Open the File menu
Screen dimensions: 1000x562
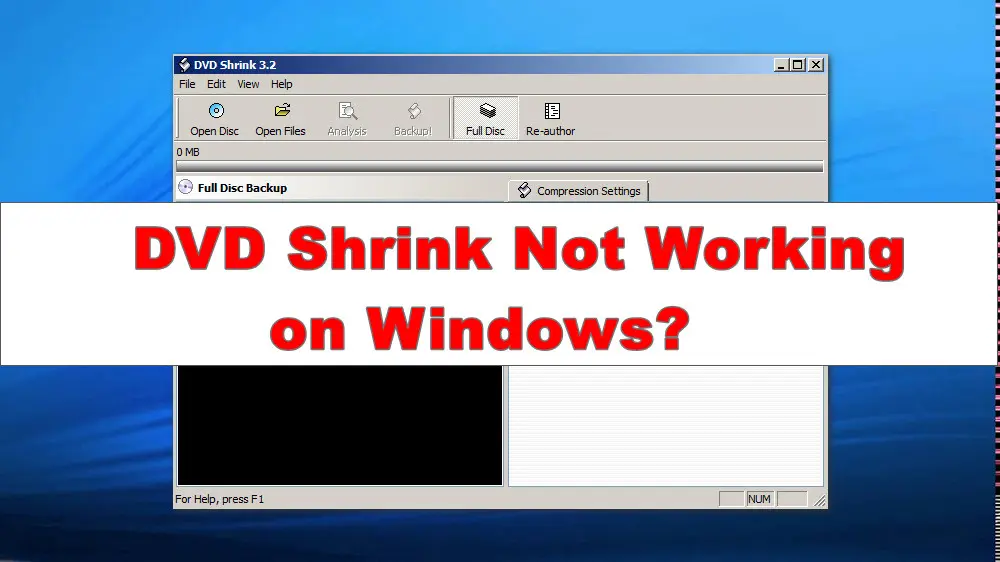[x=187, y=84]
